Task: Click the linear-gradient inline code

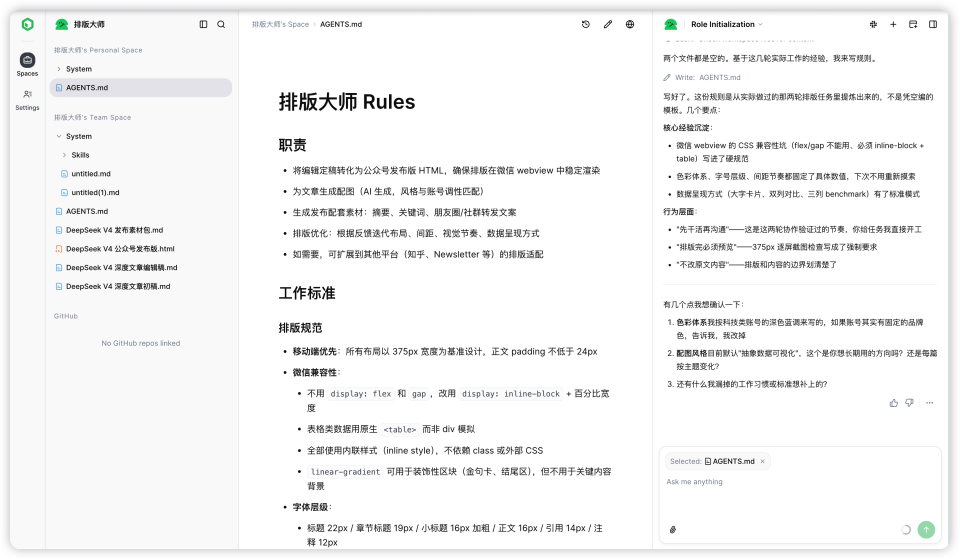Action: point(345,472)
